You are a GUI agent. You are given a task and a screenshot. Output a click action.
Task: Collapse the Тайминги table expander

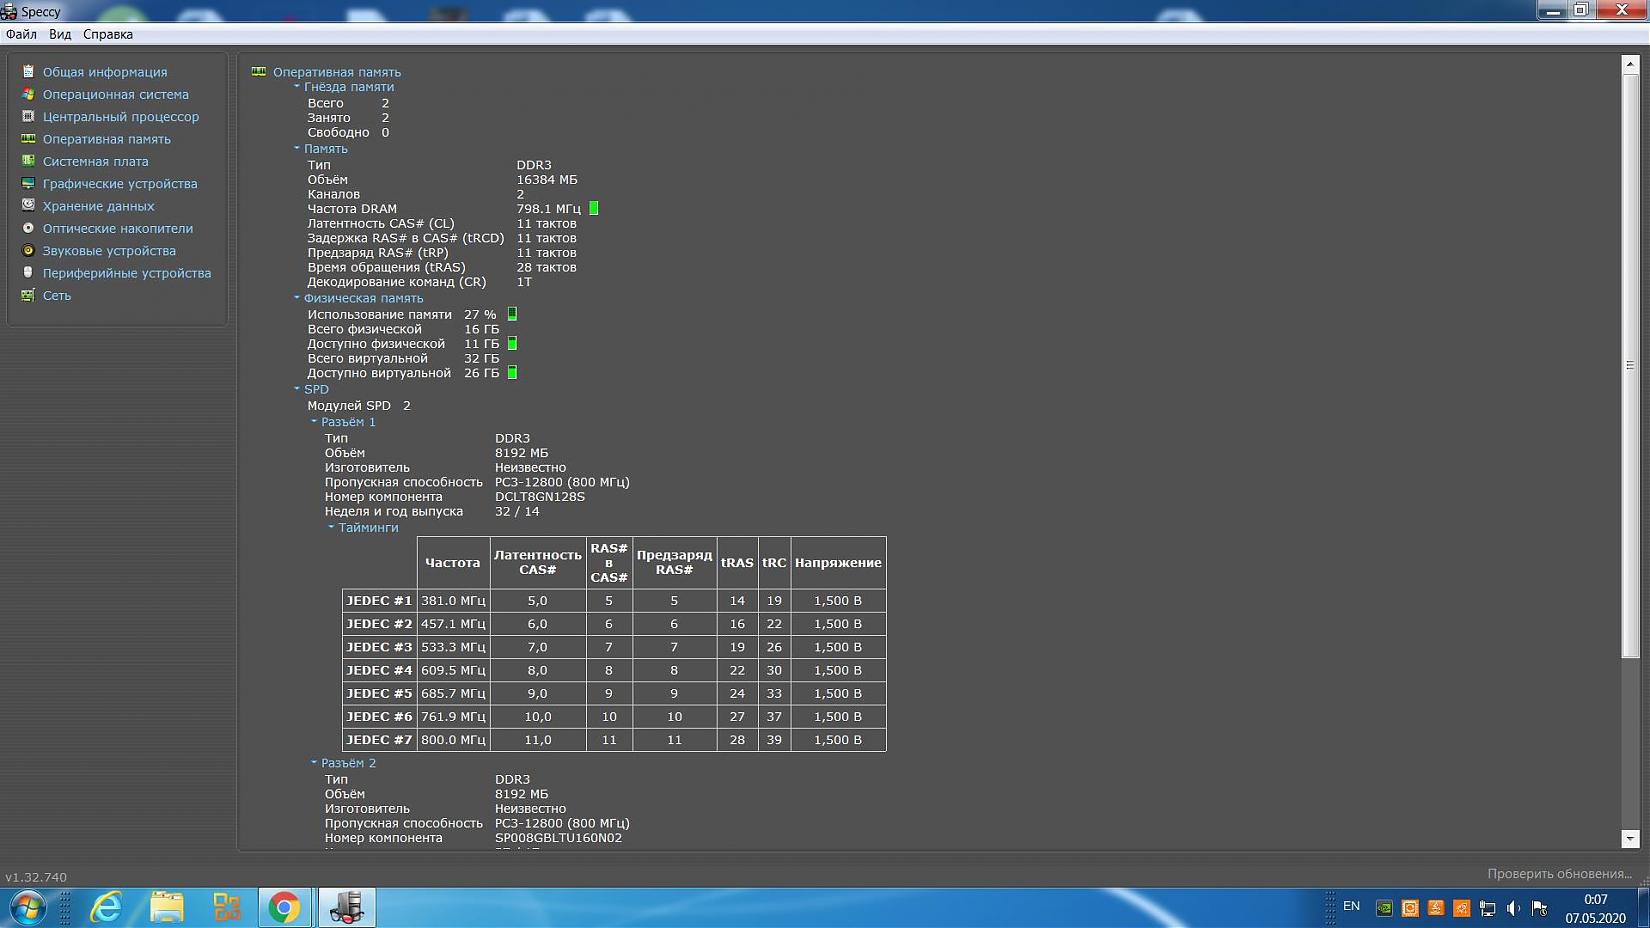click(331, 528)
